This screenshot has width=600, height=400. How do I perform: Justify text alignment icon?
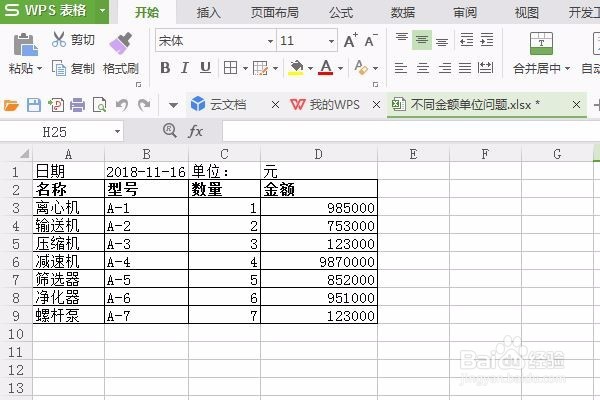pos(465,68)
